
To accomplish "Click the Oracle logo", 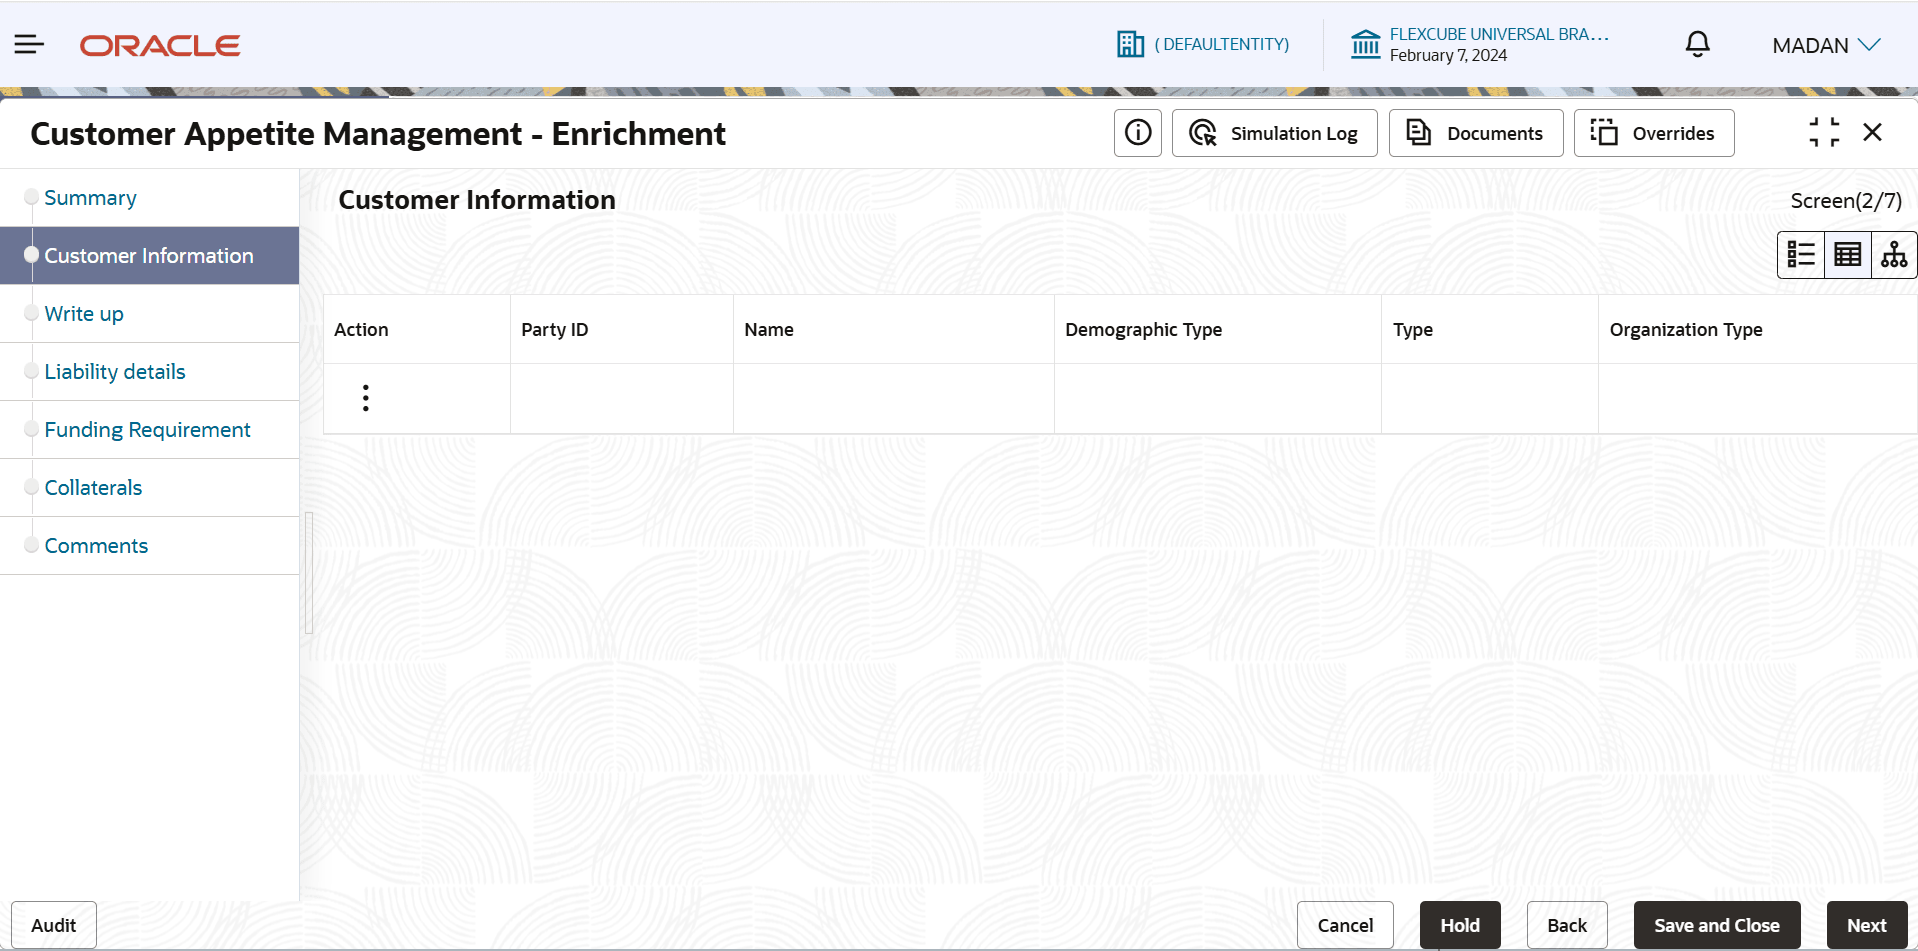I will (x=160, y=46).
